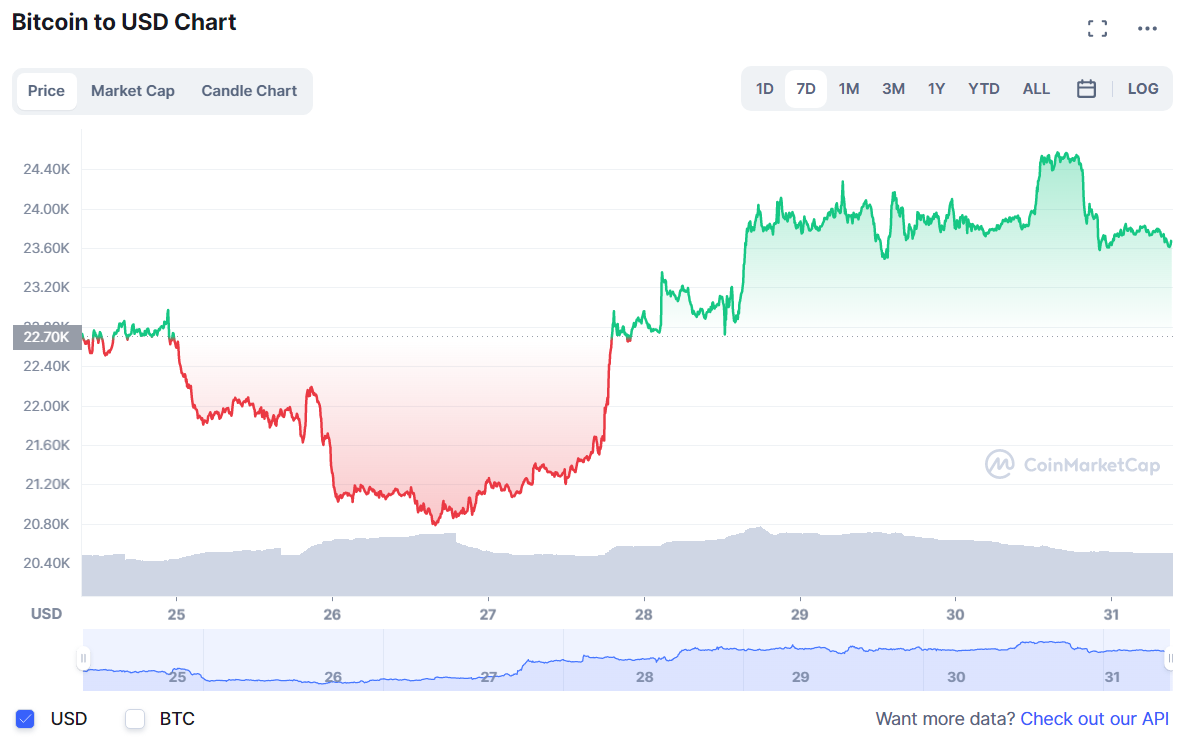Switch to the Market Cap tab

click(132, 90)
